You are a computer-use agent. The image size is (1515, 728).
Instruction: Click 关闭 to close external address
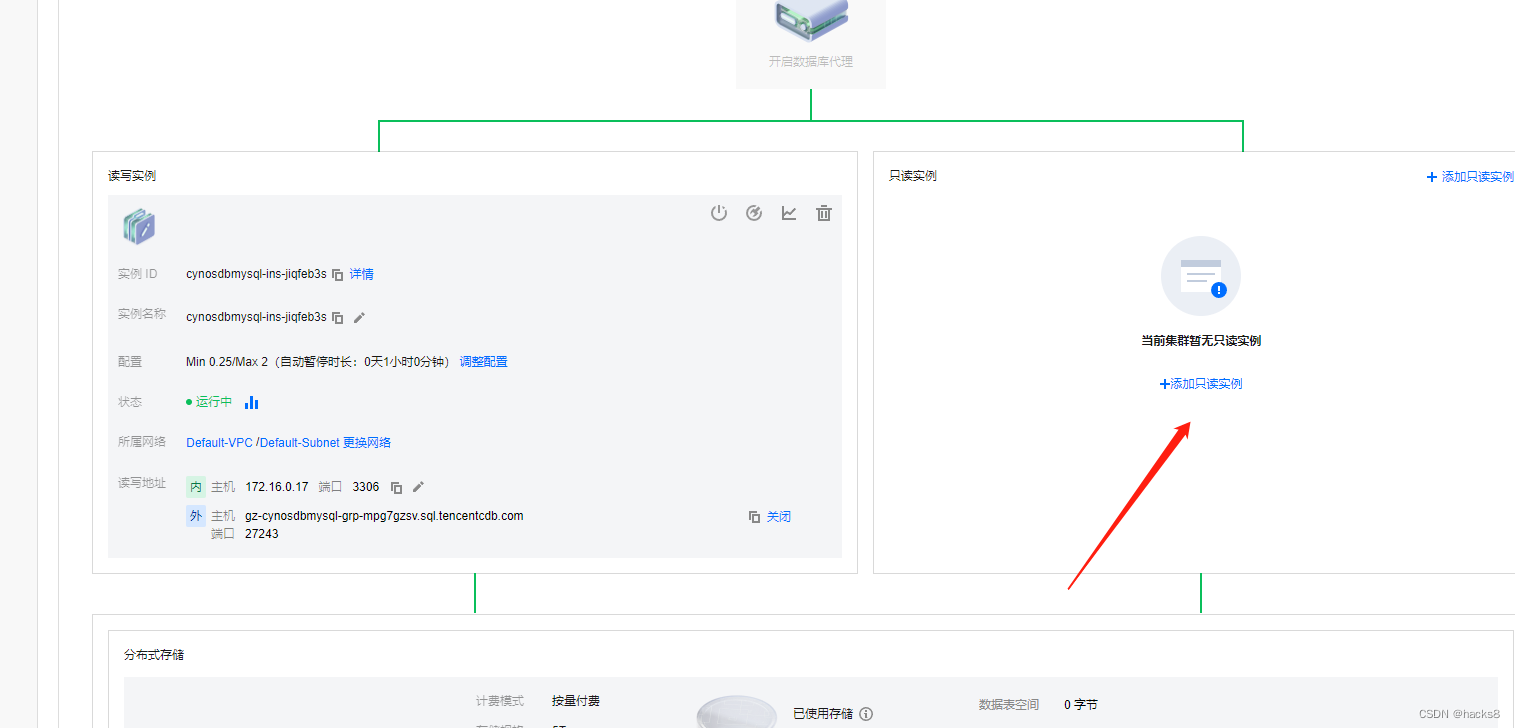pyautogui.click(x=779, y=517)
